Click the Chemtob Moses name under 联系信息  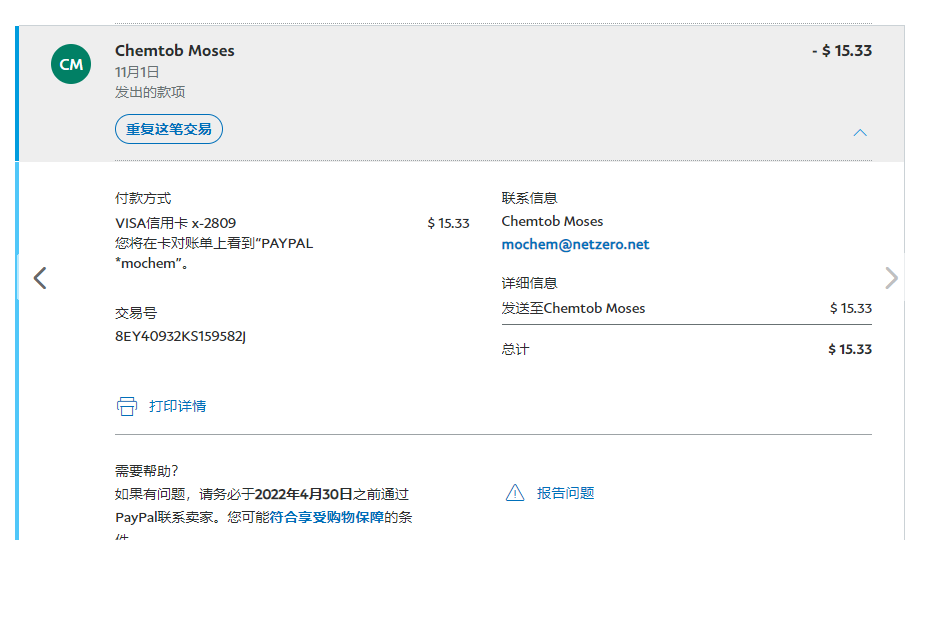(x=552, y=222)
